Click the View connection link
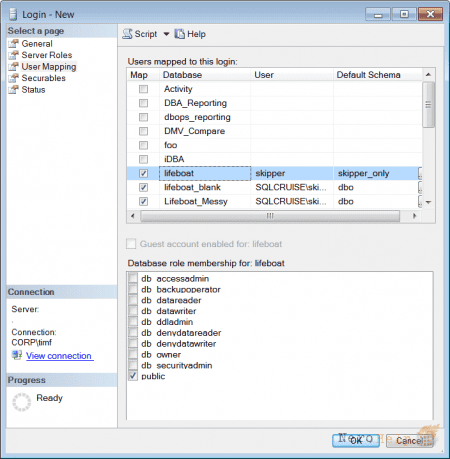The image size is (450, 459). tap(59, 356)
